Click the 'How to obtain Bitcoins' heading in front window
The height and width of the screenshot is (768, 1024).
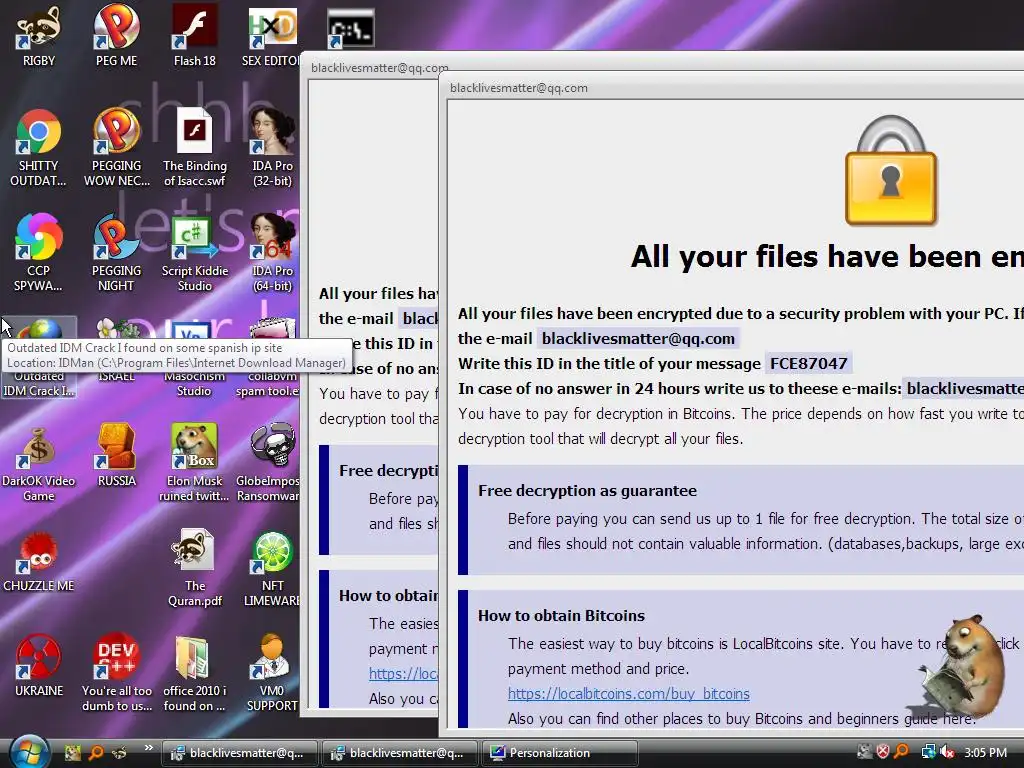tap(561, 615)
